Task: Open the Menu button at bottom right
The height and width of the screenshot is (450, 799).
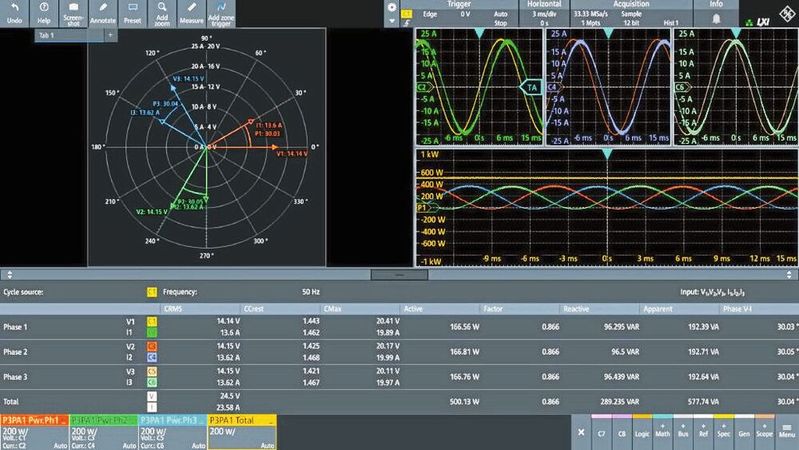Action: [787, 432]
